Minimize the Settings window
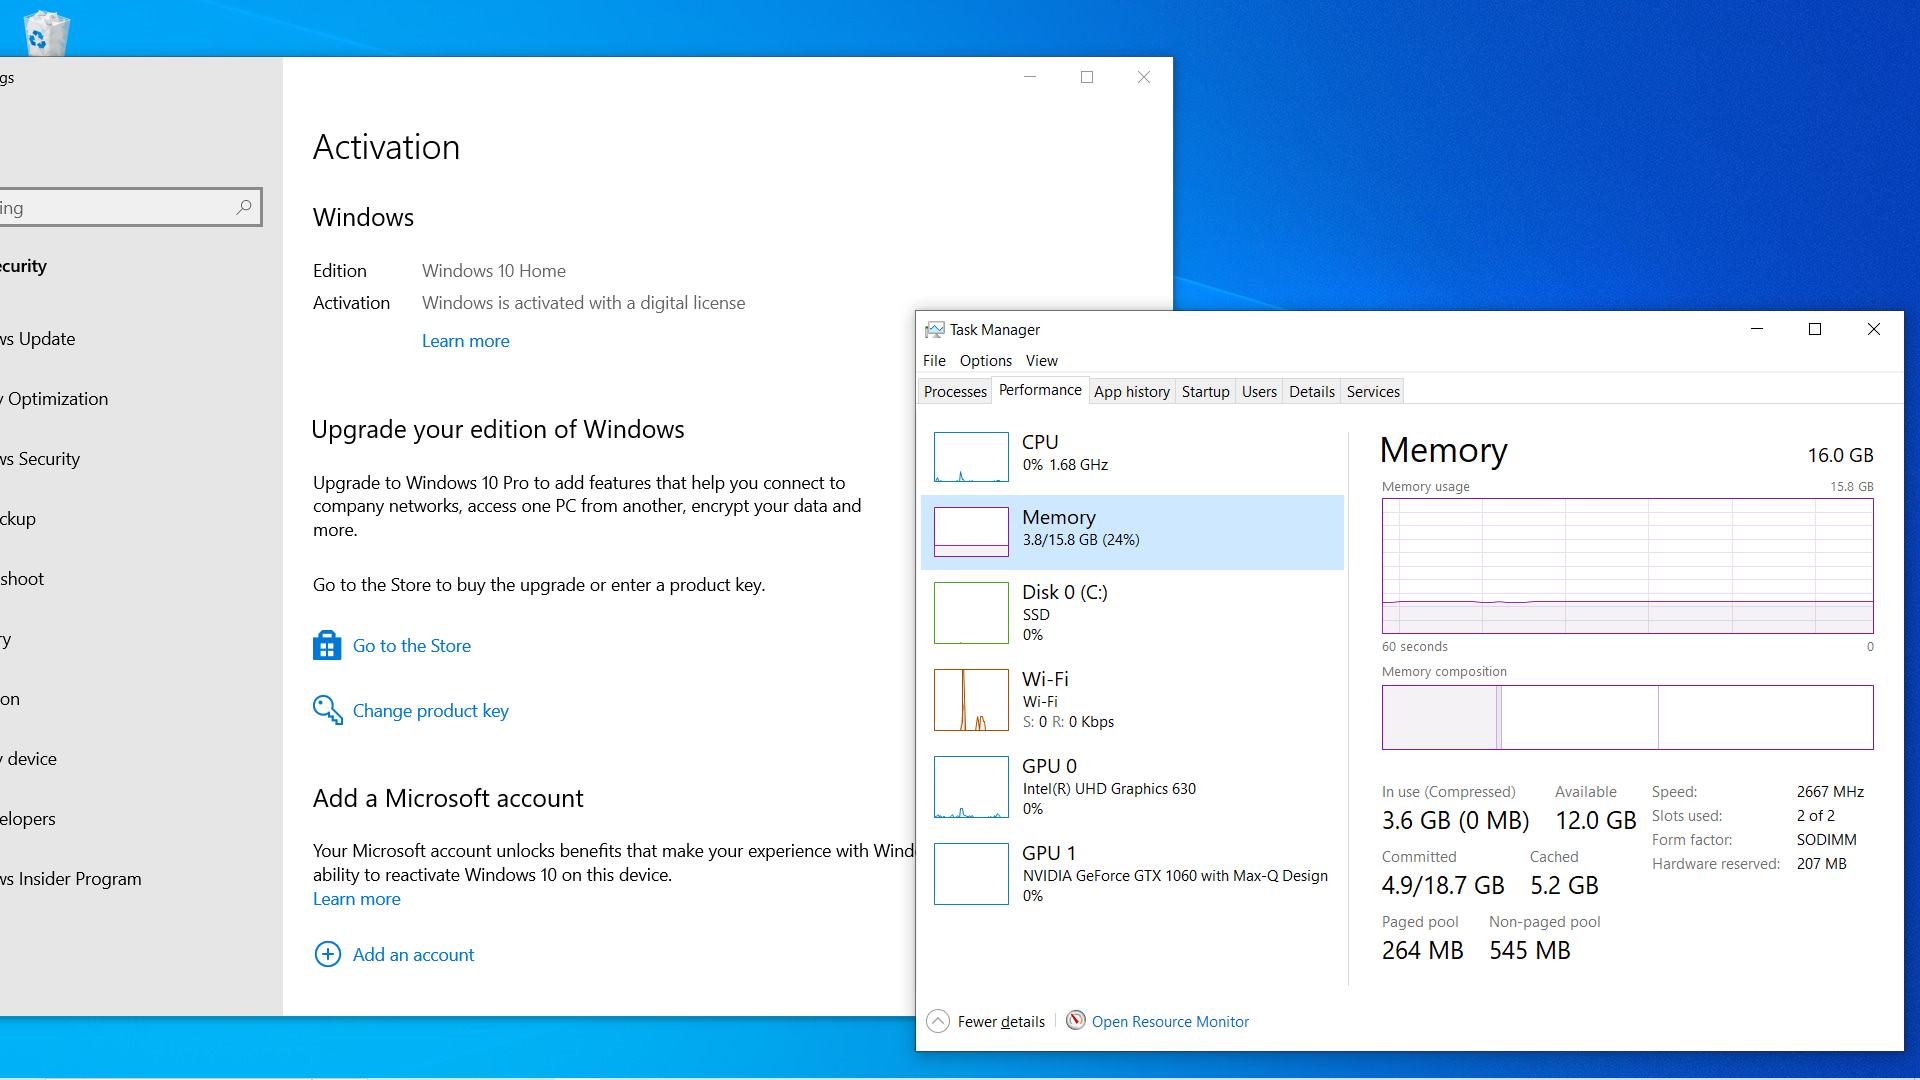Image resolution: width=1920 pixels, height=1080 pixels. click(1030, 77)
